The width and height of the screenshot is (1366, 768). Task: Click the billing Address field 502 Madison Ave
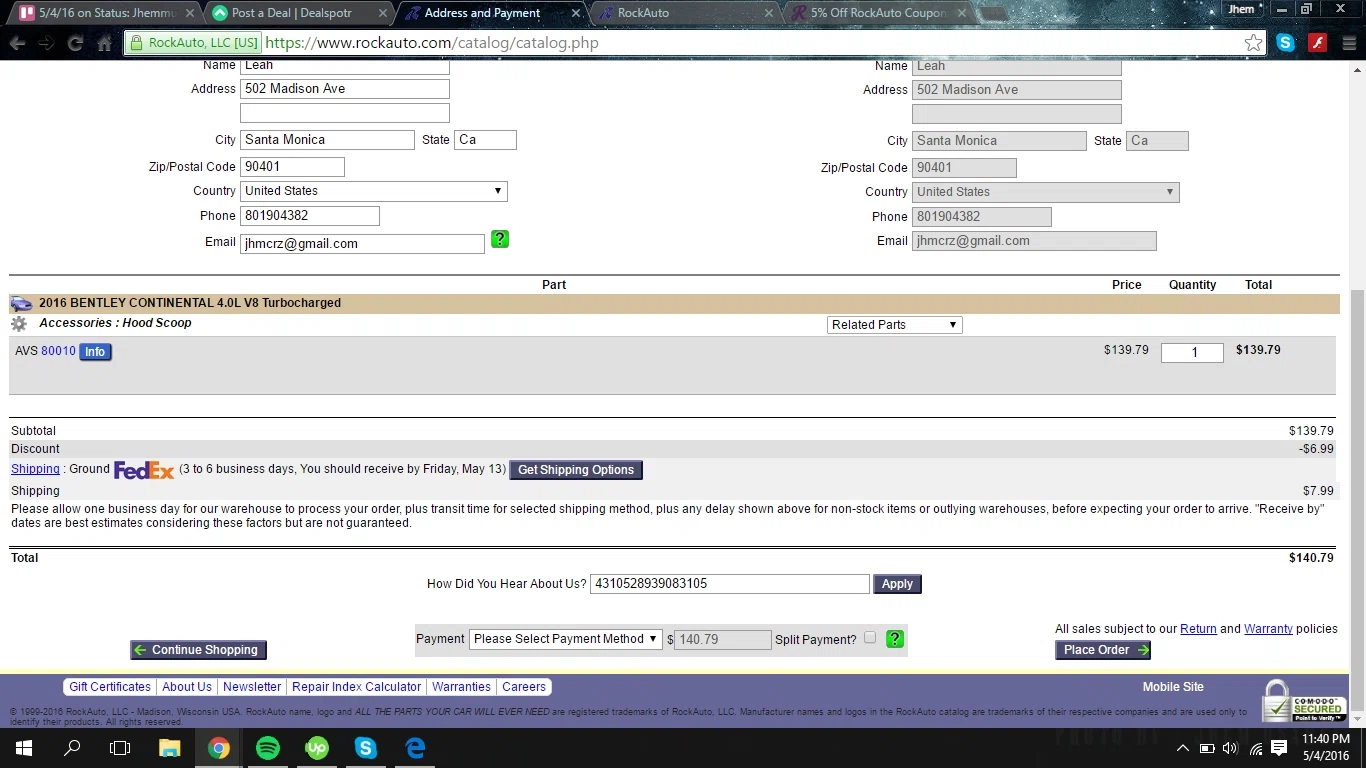345,88
